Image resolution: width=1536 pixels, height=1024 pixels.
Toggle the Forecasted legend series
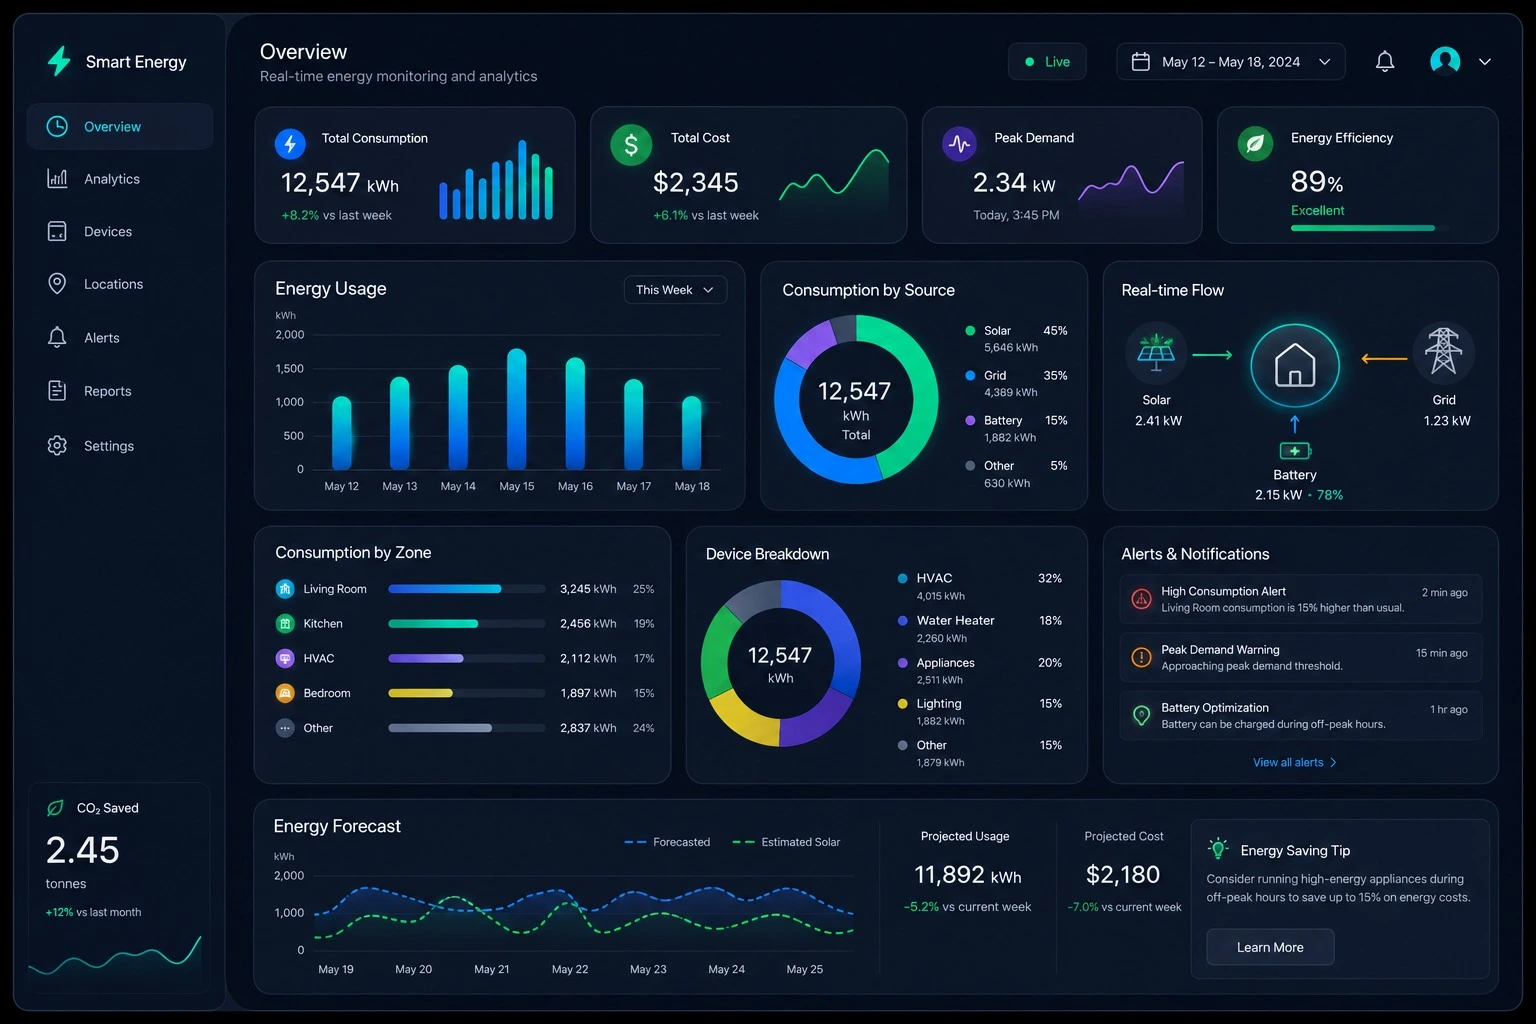(667, 842)
